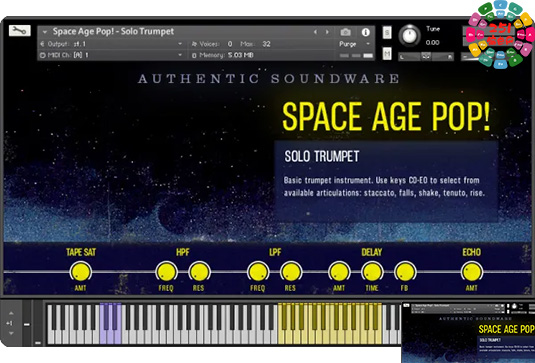Click the small Space Age Pop preview thumbnail

(468, 332)
